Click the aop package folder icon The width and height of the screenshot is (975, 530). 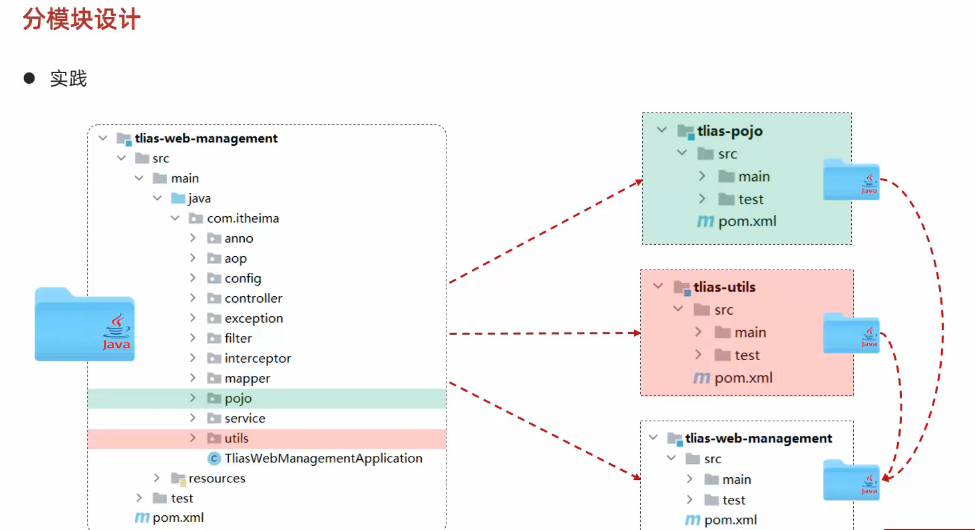(215, 258)
